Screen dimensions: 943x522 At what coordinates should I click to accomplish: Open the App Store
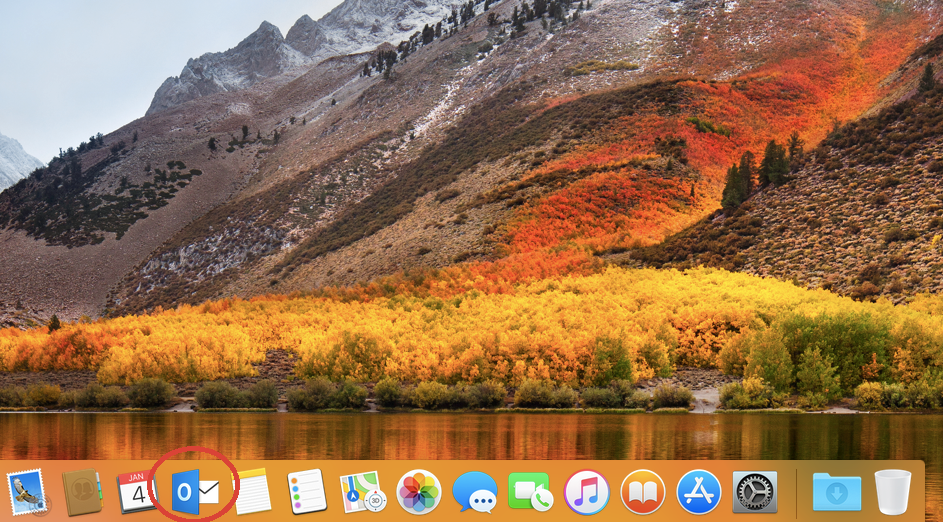tap(699, 492)
